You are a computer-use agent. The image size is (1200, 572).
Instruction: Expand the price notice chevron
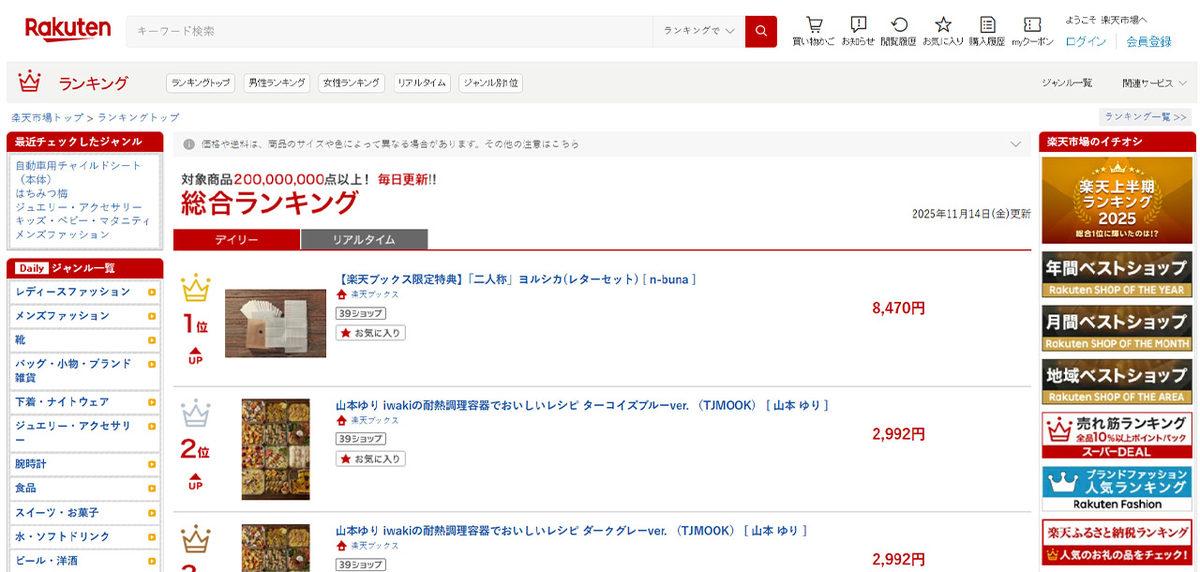click(1015, 145)
